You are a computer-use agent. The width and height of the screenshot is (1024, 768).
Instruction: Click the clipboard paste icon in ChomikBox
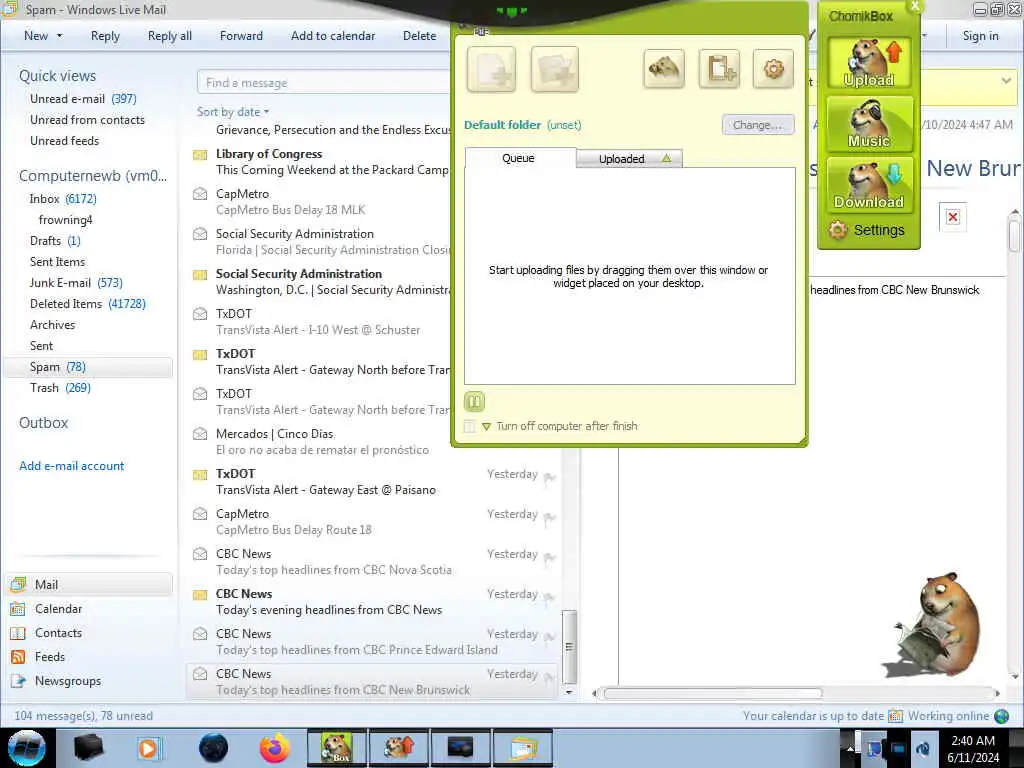[x=719, y=69]
